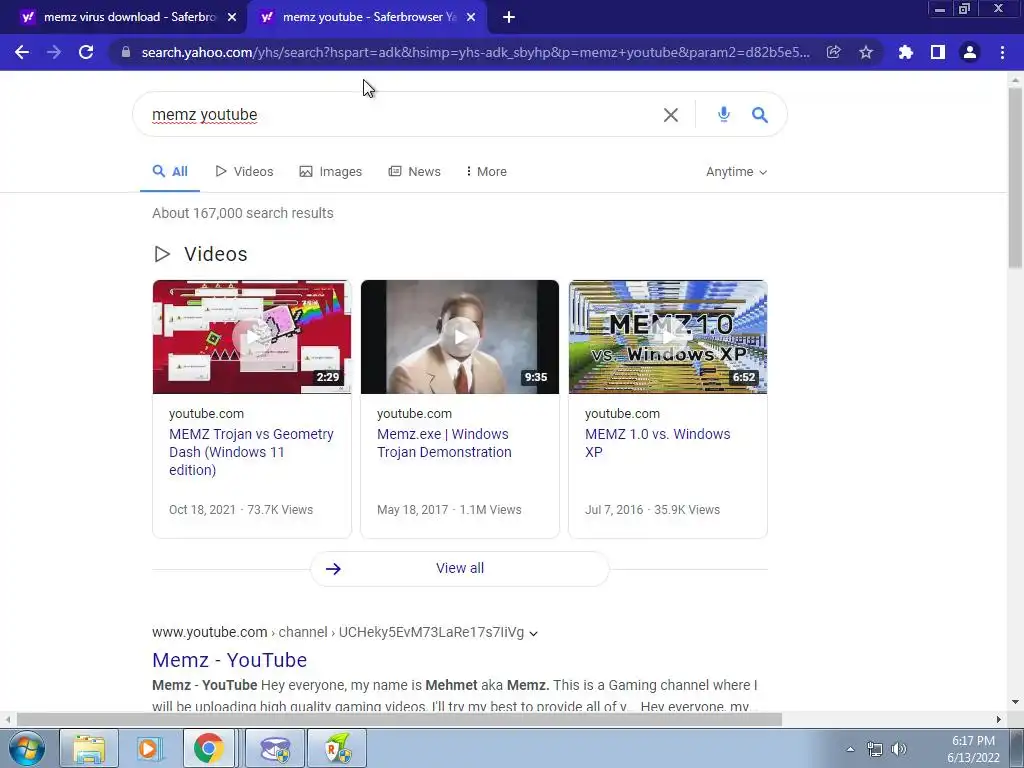Screen dimensions: 1024x768
Task: Open the network tray icon
Action: click(x=874, y=749)
